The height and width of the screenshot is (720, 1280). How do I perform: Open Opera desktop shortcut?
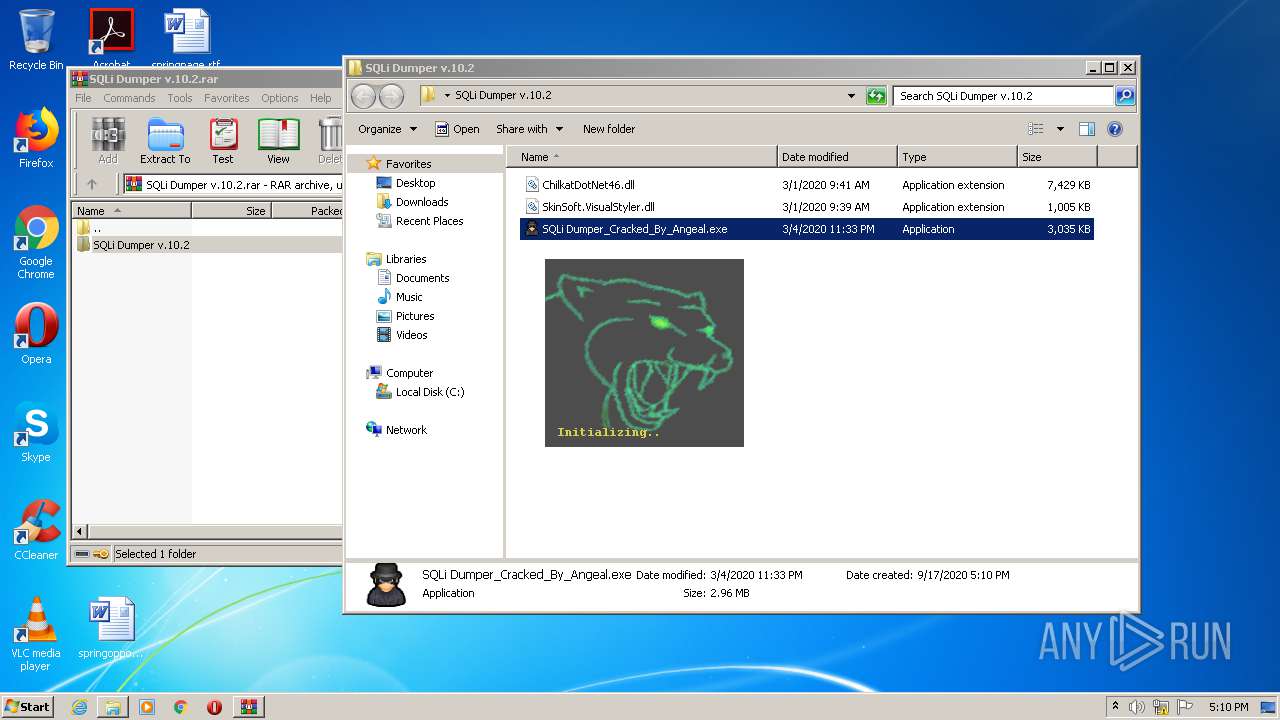click(36, 334)
